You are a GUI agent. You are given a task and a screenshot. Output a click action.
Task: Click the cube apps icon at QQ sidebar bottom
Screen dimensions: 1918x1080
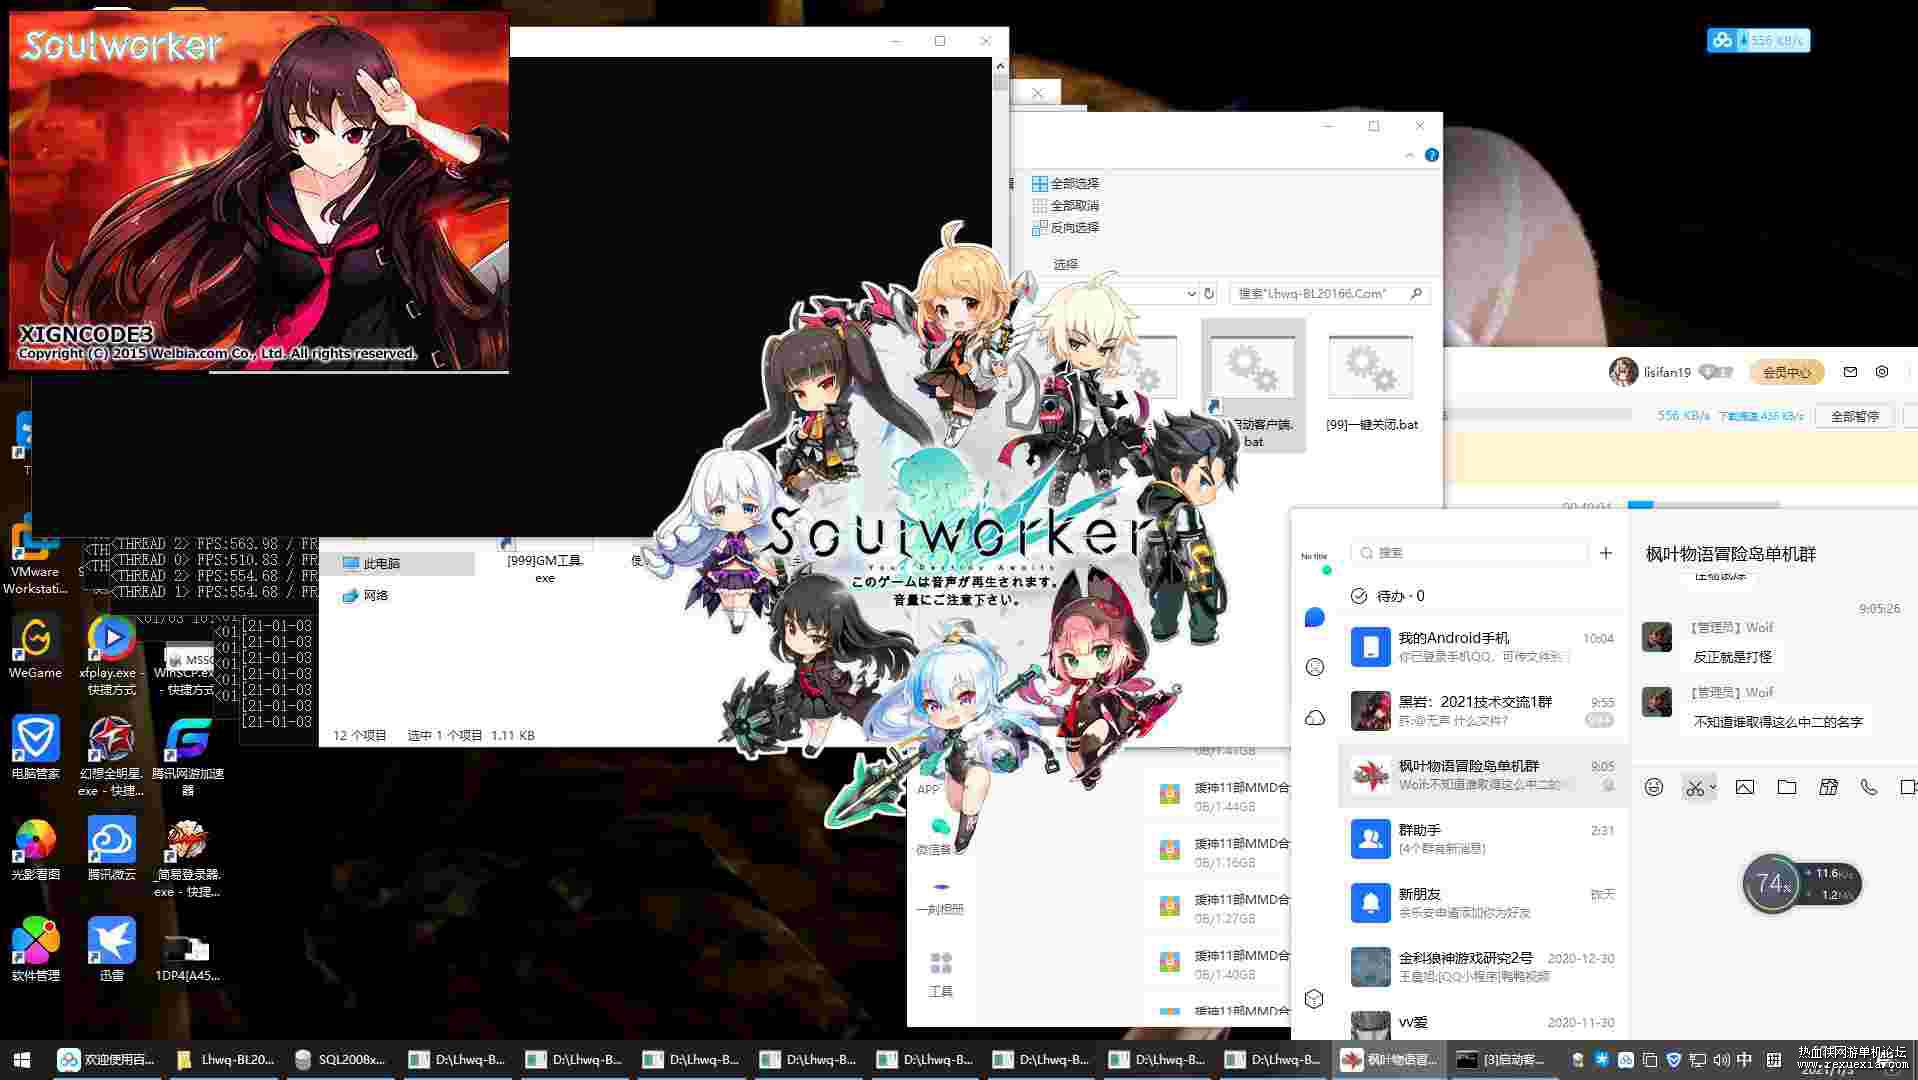point(1315,998)
